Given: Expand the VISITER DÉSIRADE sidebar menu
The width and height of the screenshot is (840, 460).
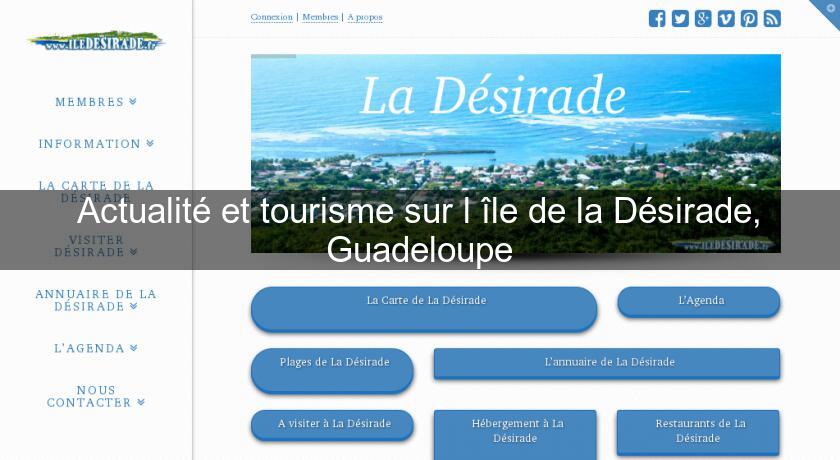Looking at the screenshot, I should 96,246.
